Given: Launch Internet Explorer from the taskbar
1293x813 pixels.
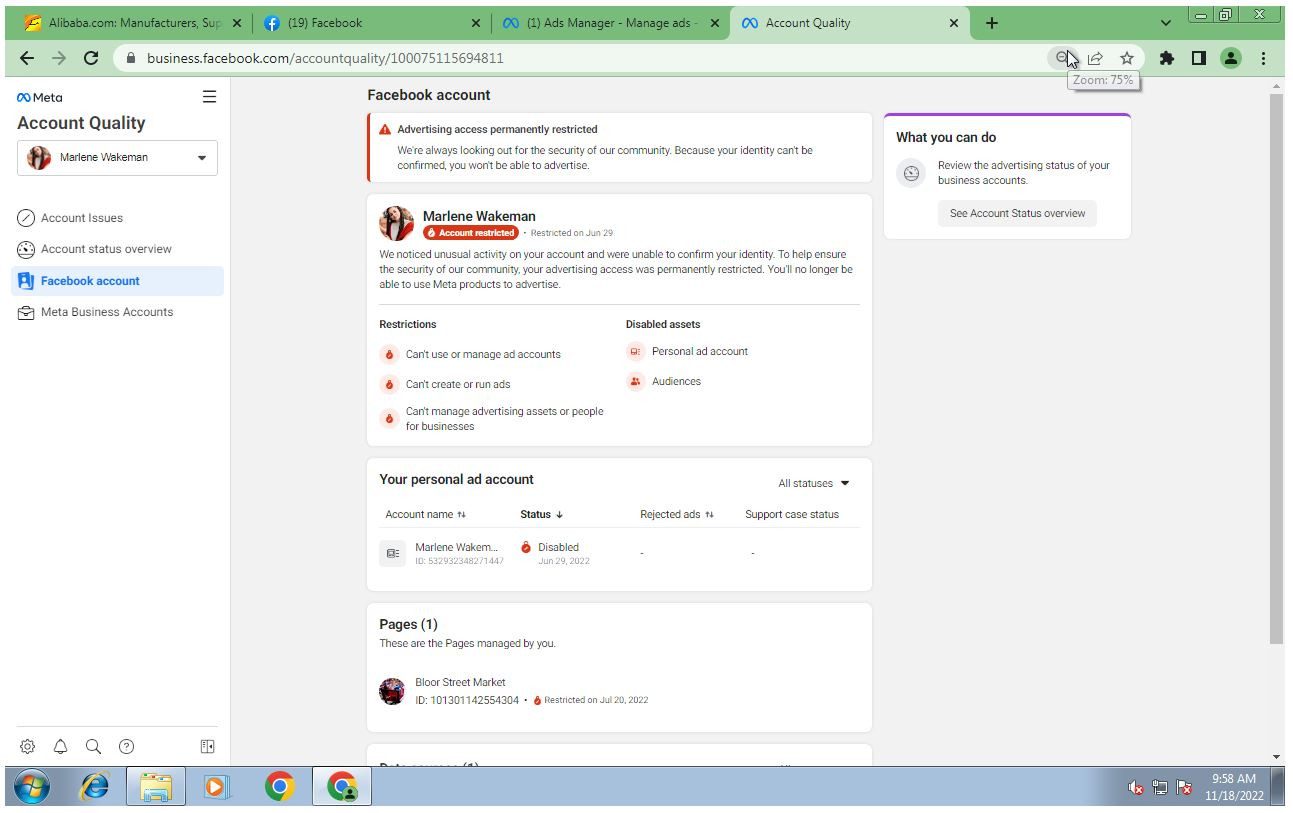Looking at the screenshot, I should 97,788.
